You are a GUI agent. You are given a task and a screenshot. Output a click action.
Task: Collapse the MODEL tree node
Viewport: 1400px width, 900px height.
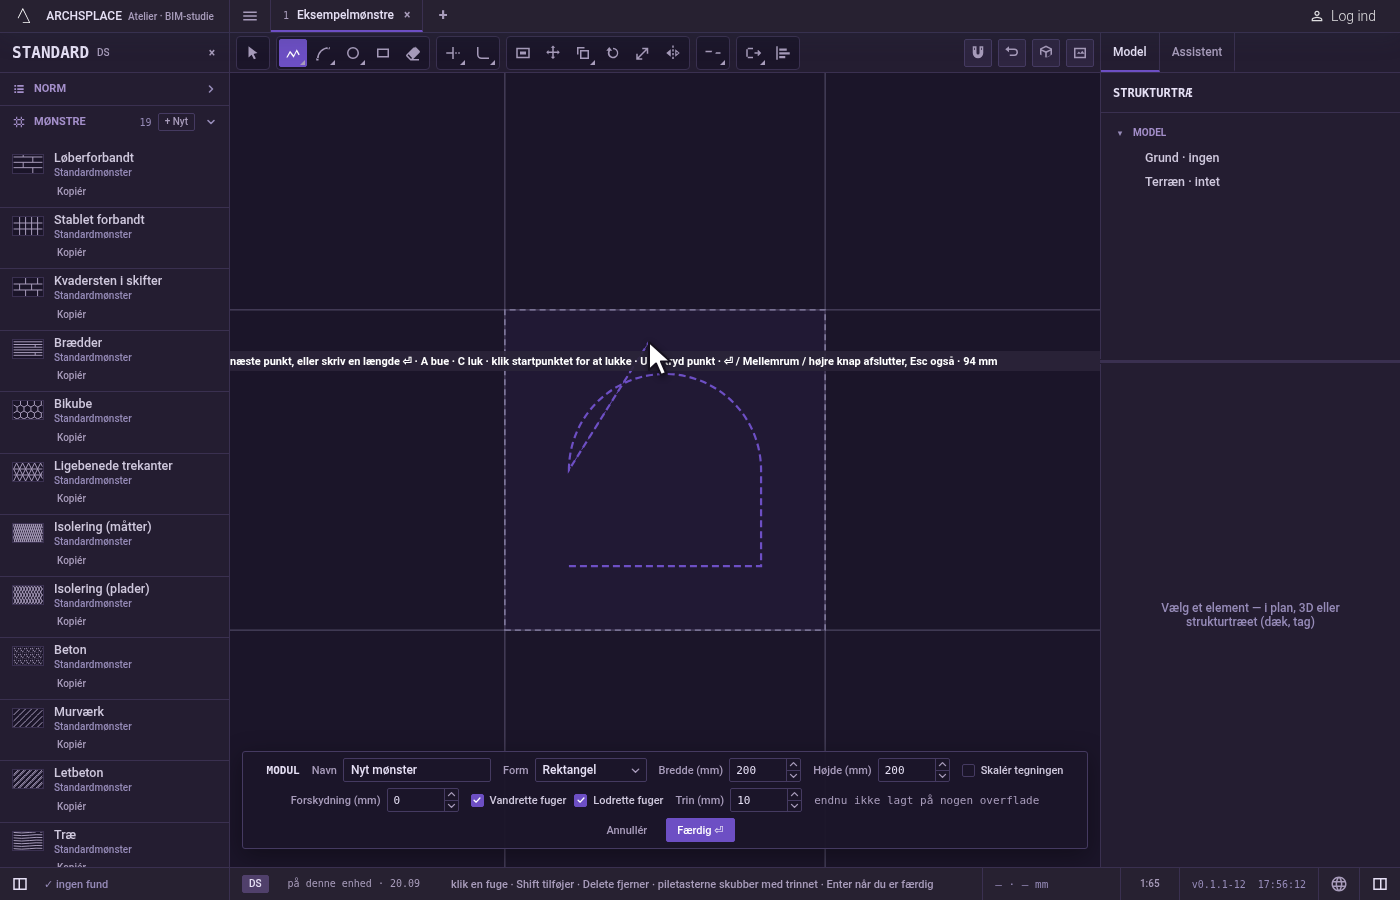[1120, 133]
